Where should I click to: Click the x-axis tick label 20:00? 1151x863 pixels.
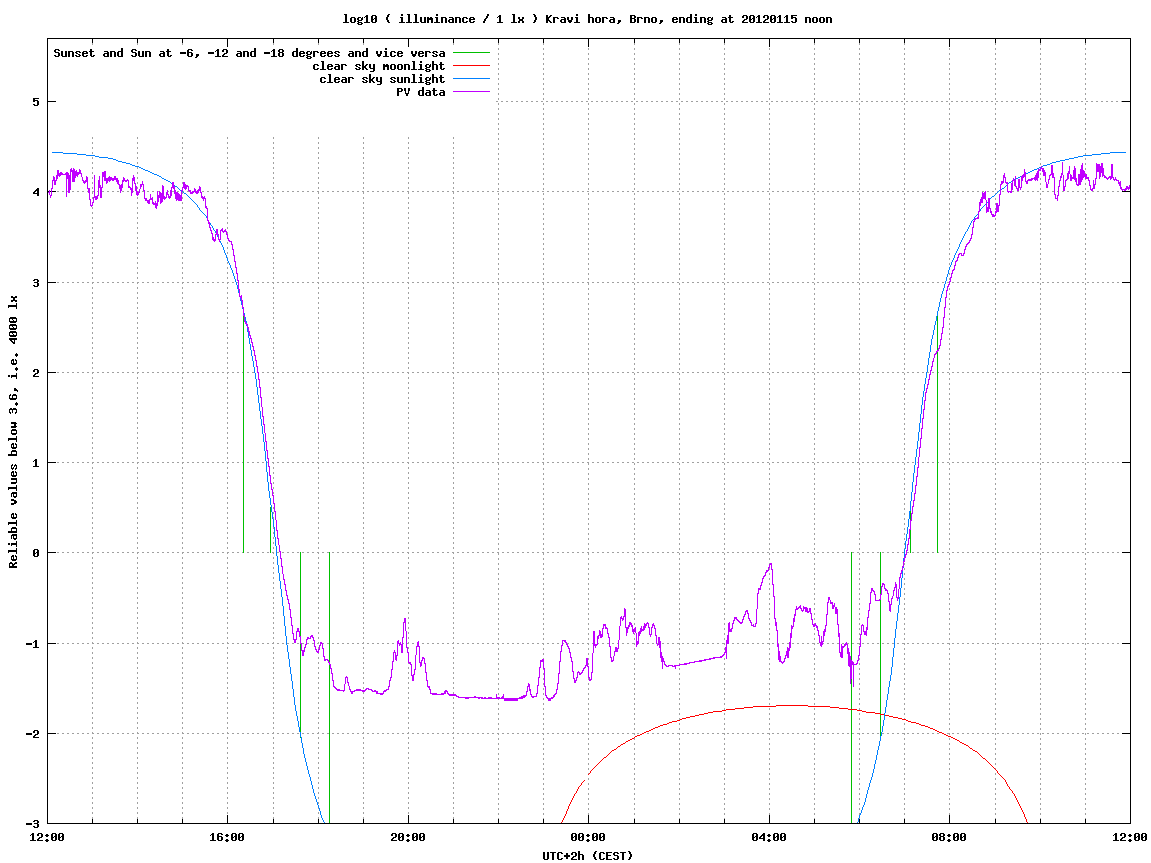[408, 837]
